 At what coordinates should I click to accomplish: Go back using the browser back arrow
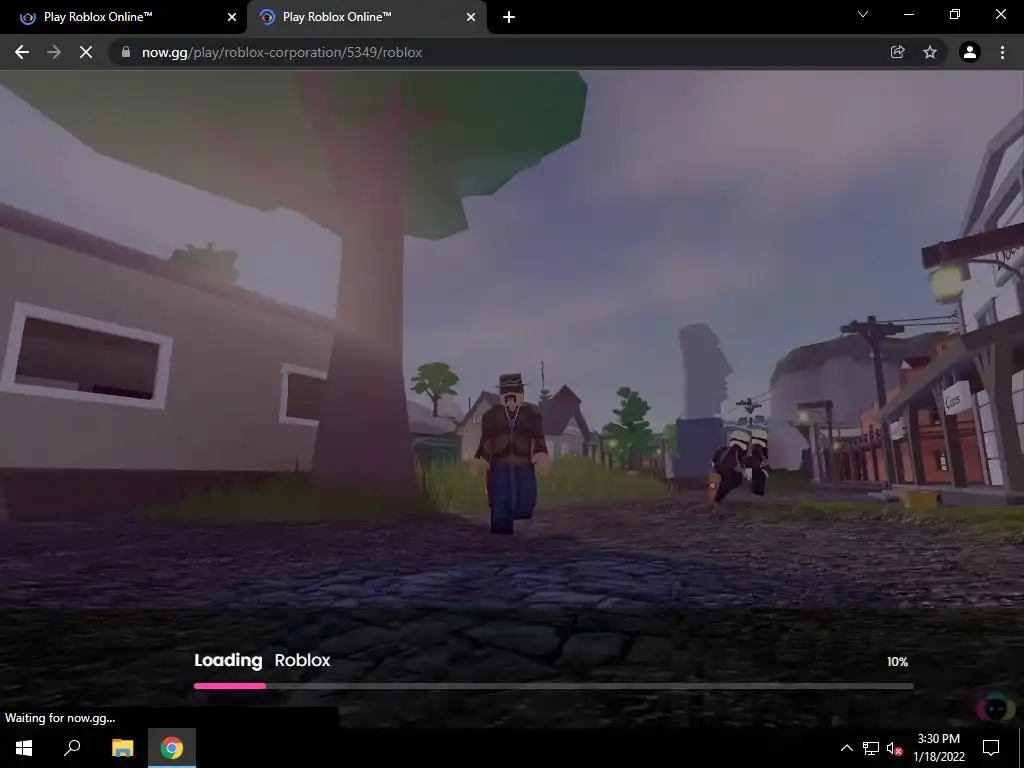[x=22, y=52]
